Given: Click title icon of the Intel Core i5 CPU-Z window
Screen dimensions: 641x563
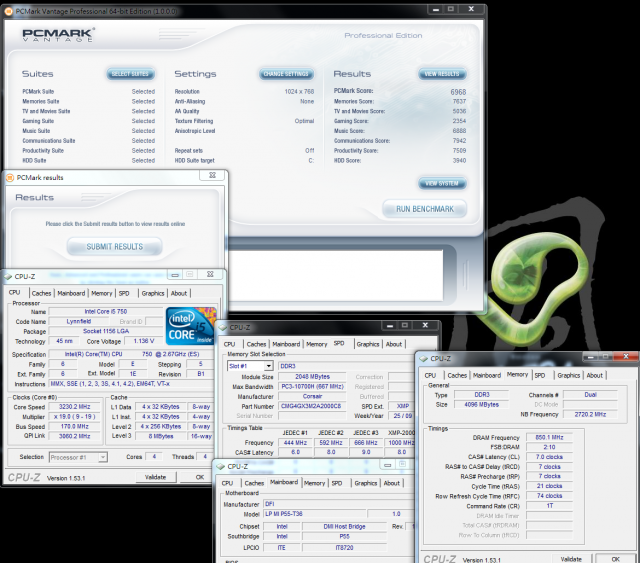Looking at the screenshot, I should pos(8,277).
